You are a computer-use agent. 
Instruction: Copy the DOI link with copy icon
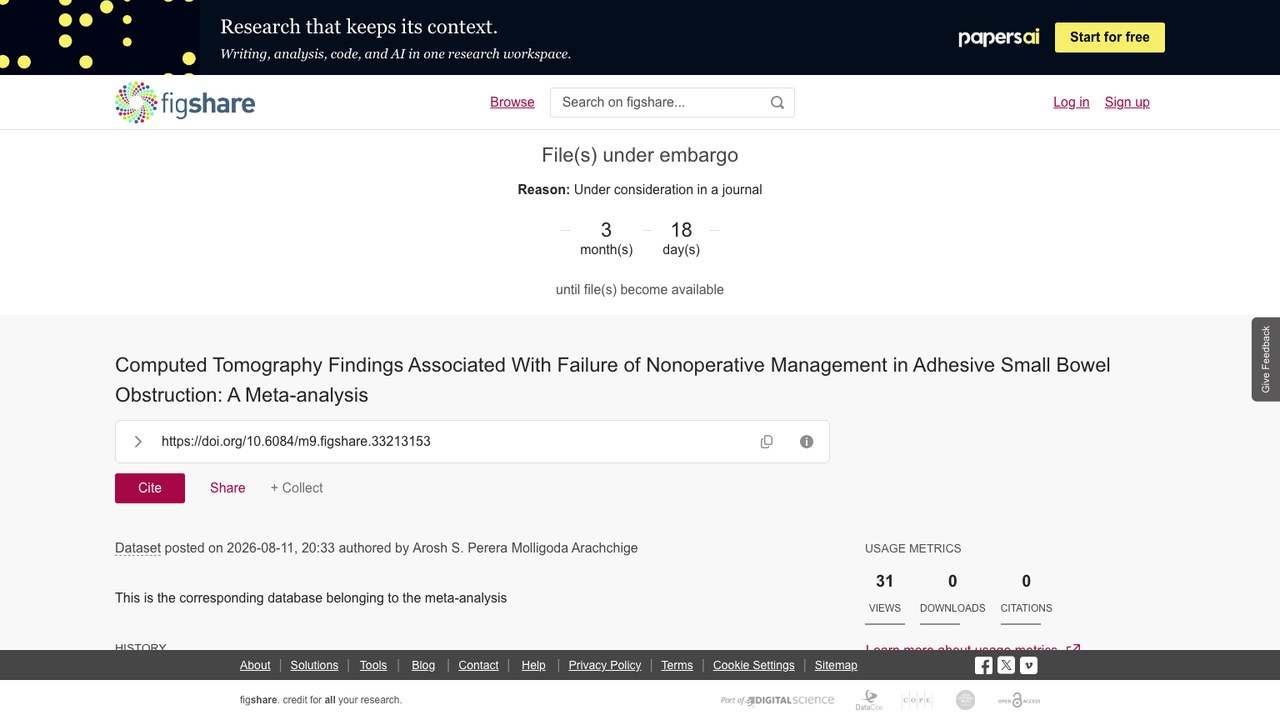767,441
